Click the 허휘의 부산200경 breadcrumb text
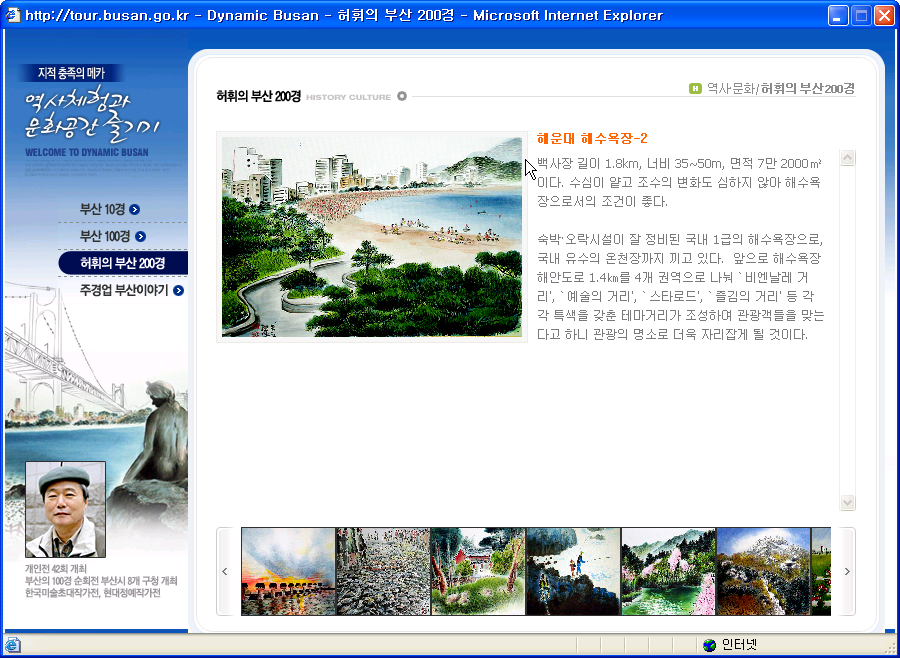The height and width of the screenshot is (658, 900). coord(808,88)
